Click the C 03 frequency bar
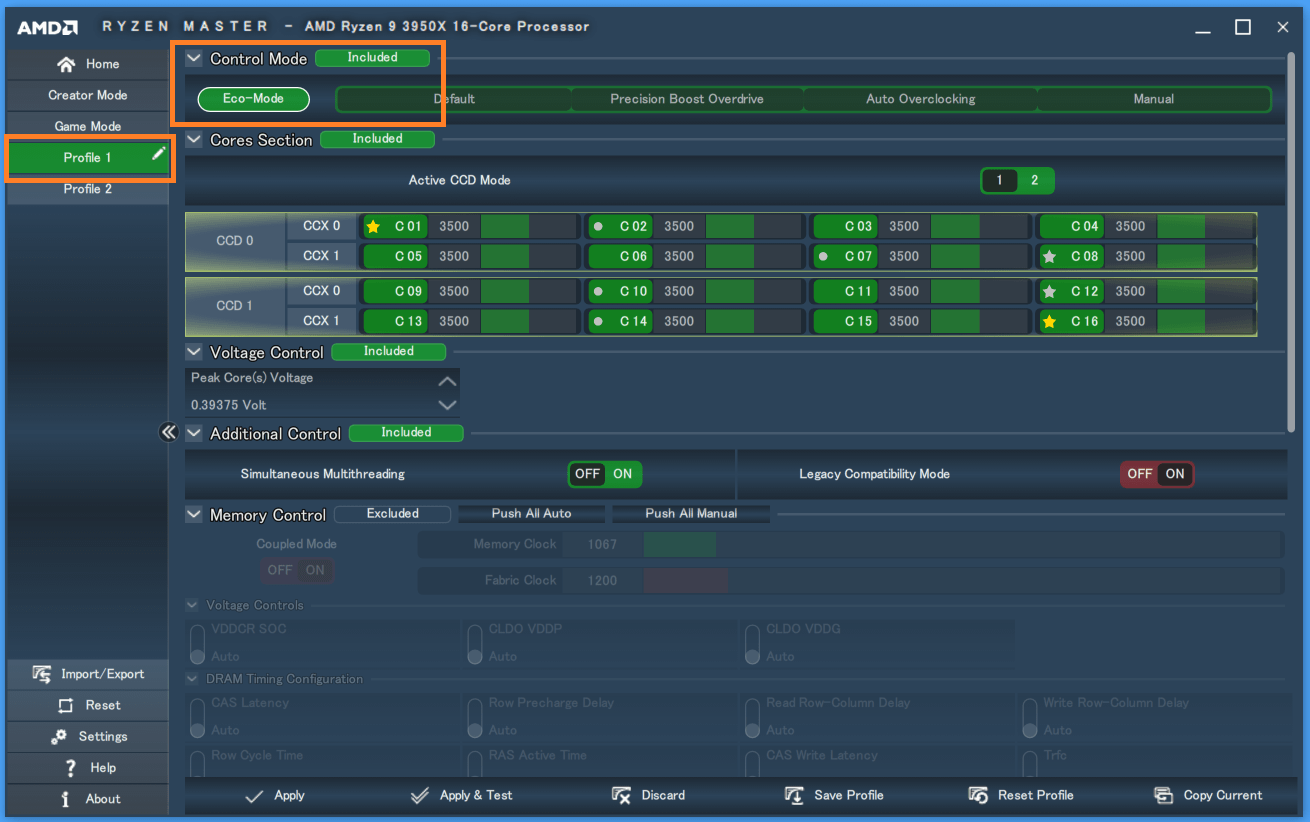The image size is (1310, 822). 979,226
